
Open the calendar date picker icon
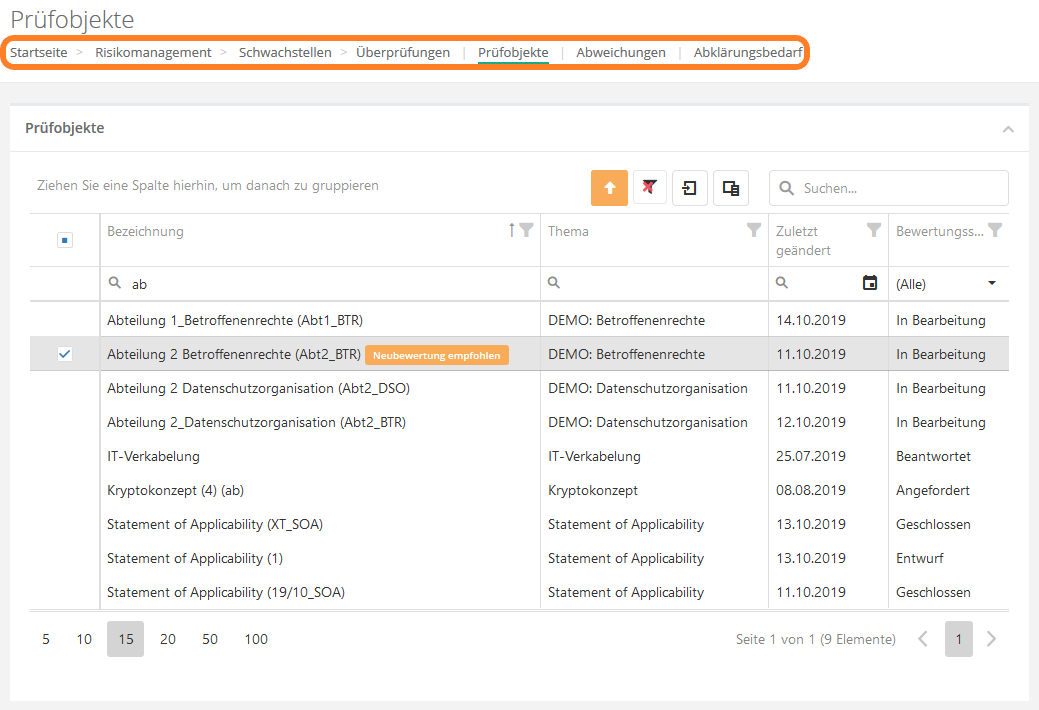point(870,284)
